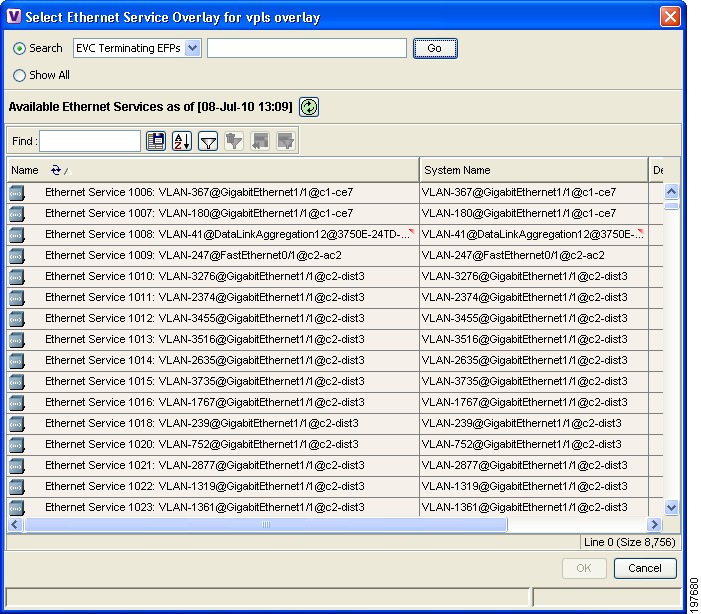Click icon beside Ethernet Service 1012 row
Viewport: 701px width, 614px height.
click(x=17, y=319)
